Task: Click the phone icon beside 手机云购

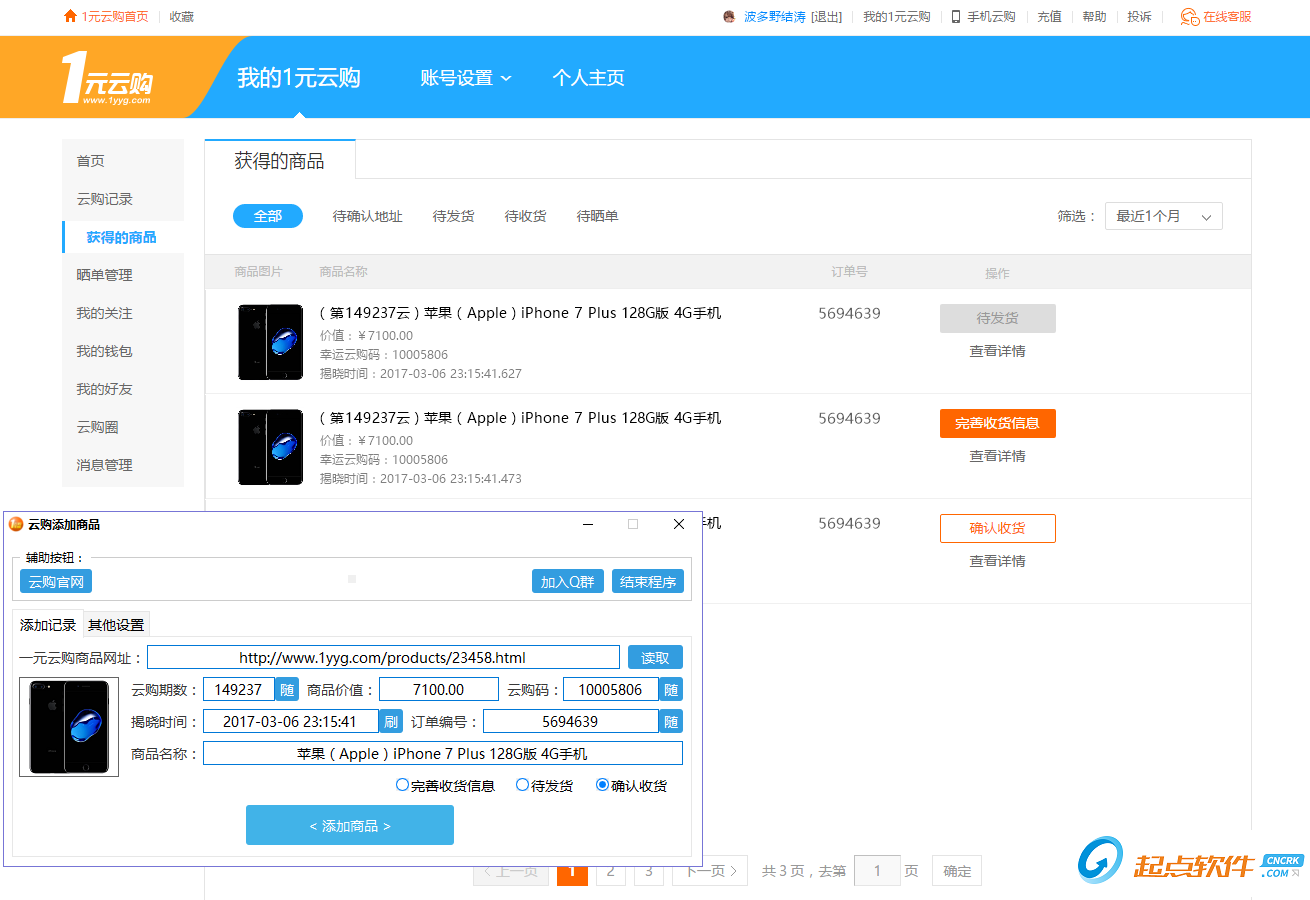Action: [x=956, y=17]
